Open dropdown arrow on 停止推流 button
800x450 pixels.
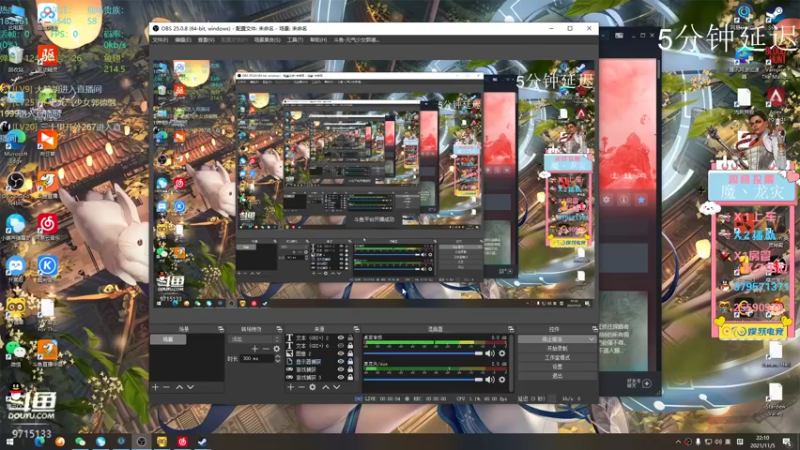(x=591, y=339)
